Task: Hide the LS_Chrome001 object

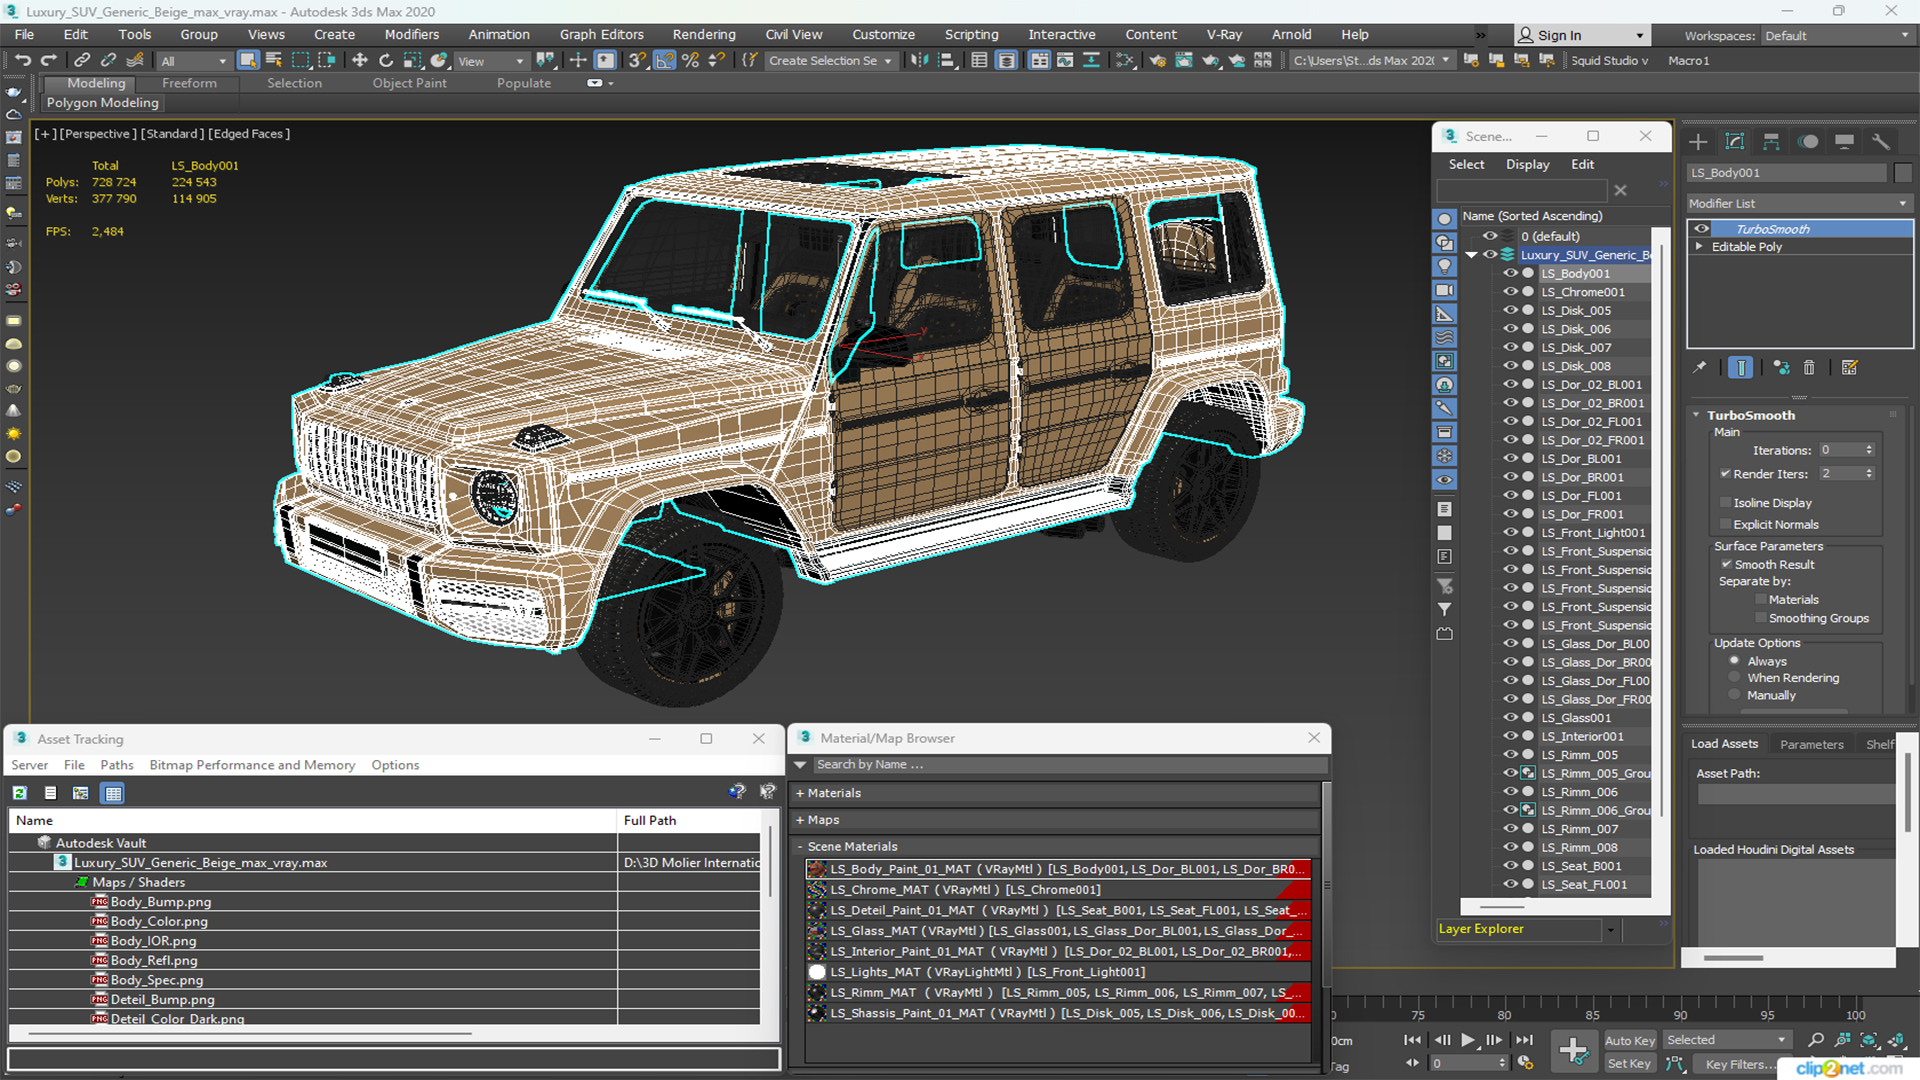Action: pos(1511,292)
